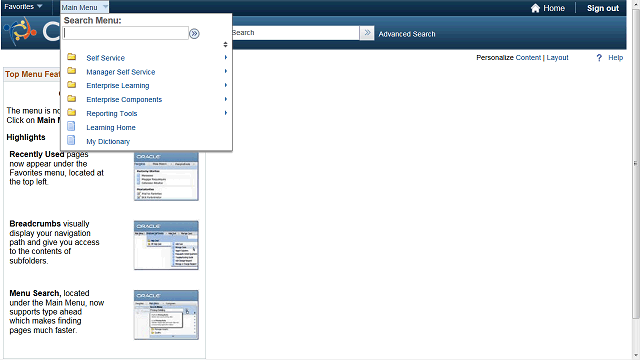This screenshot has height=360, width=640.
Task: Click the Enterprise Learning folder icon
Action: pos(71,84)
